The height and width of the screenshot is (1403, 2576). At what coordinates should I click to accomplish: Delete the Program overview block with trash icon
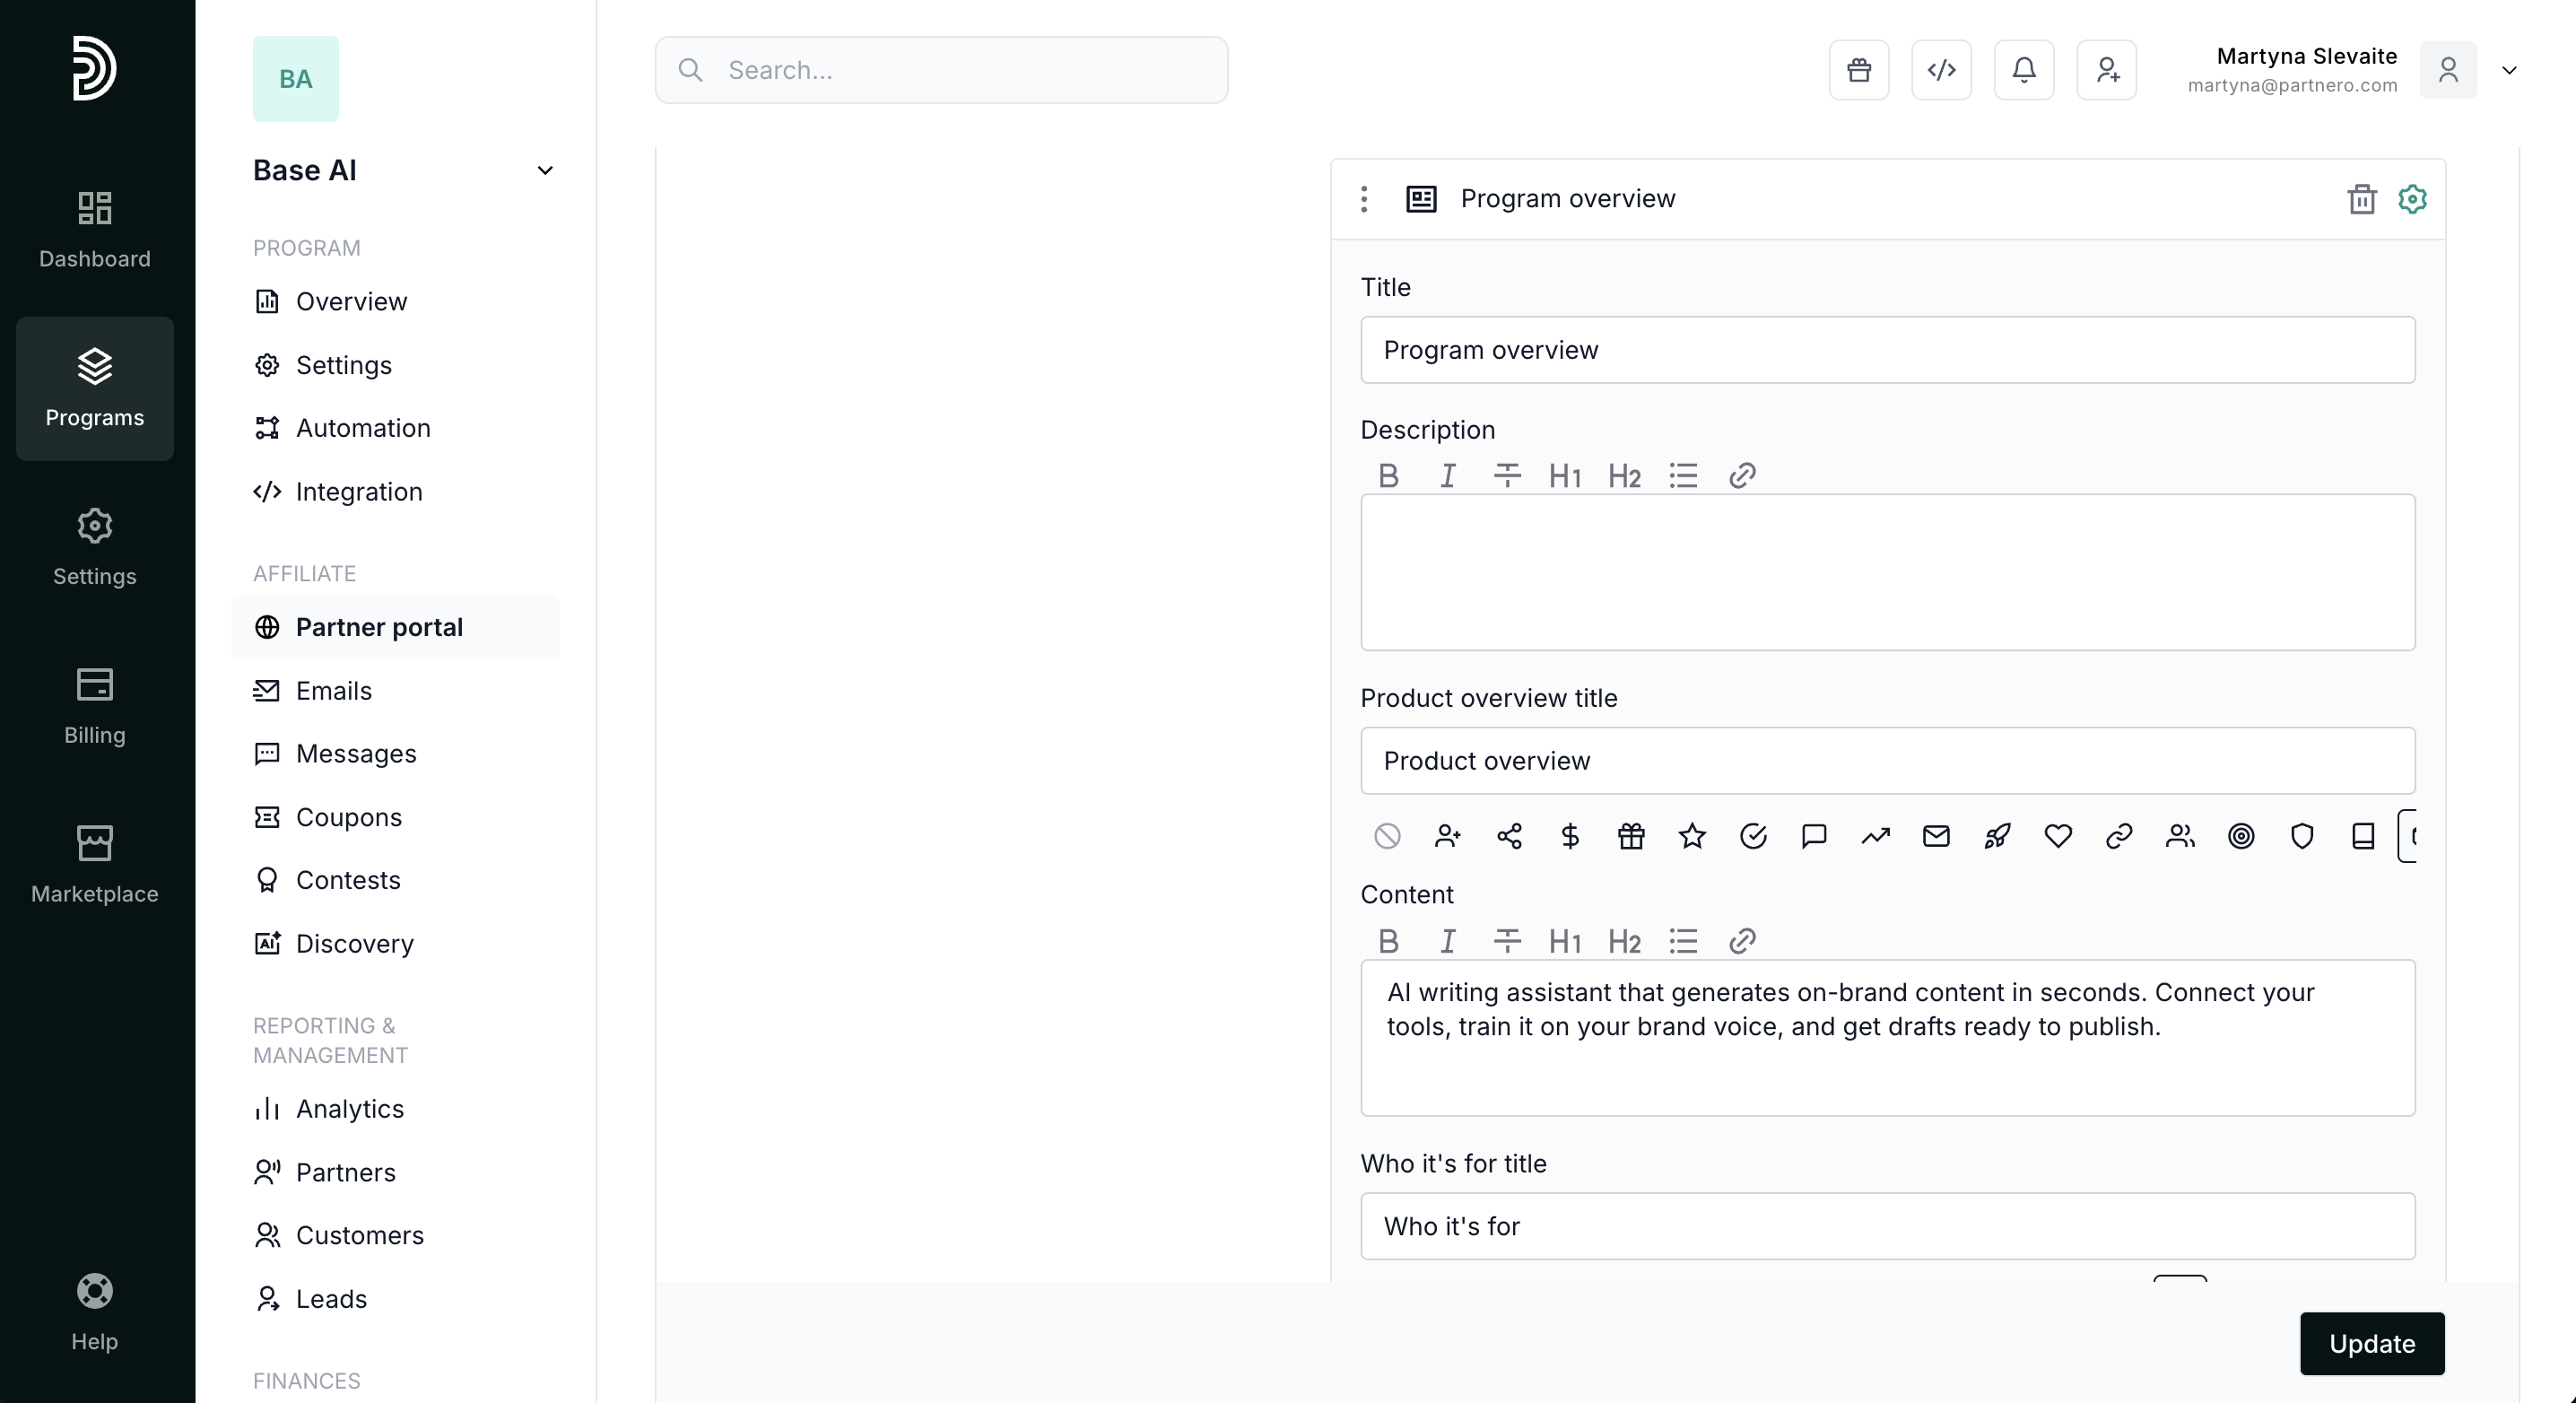2361,199
